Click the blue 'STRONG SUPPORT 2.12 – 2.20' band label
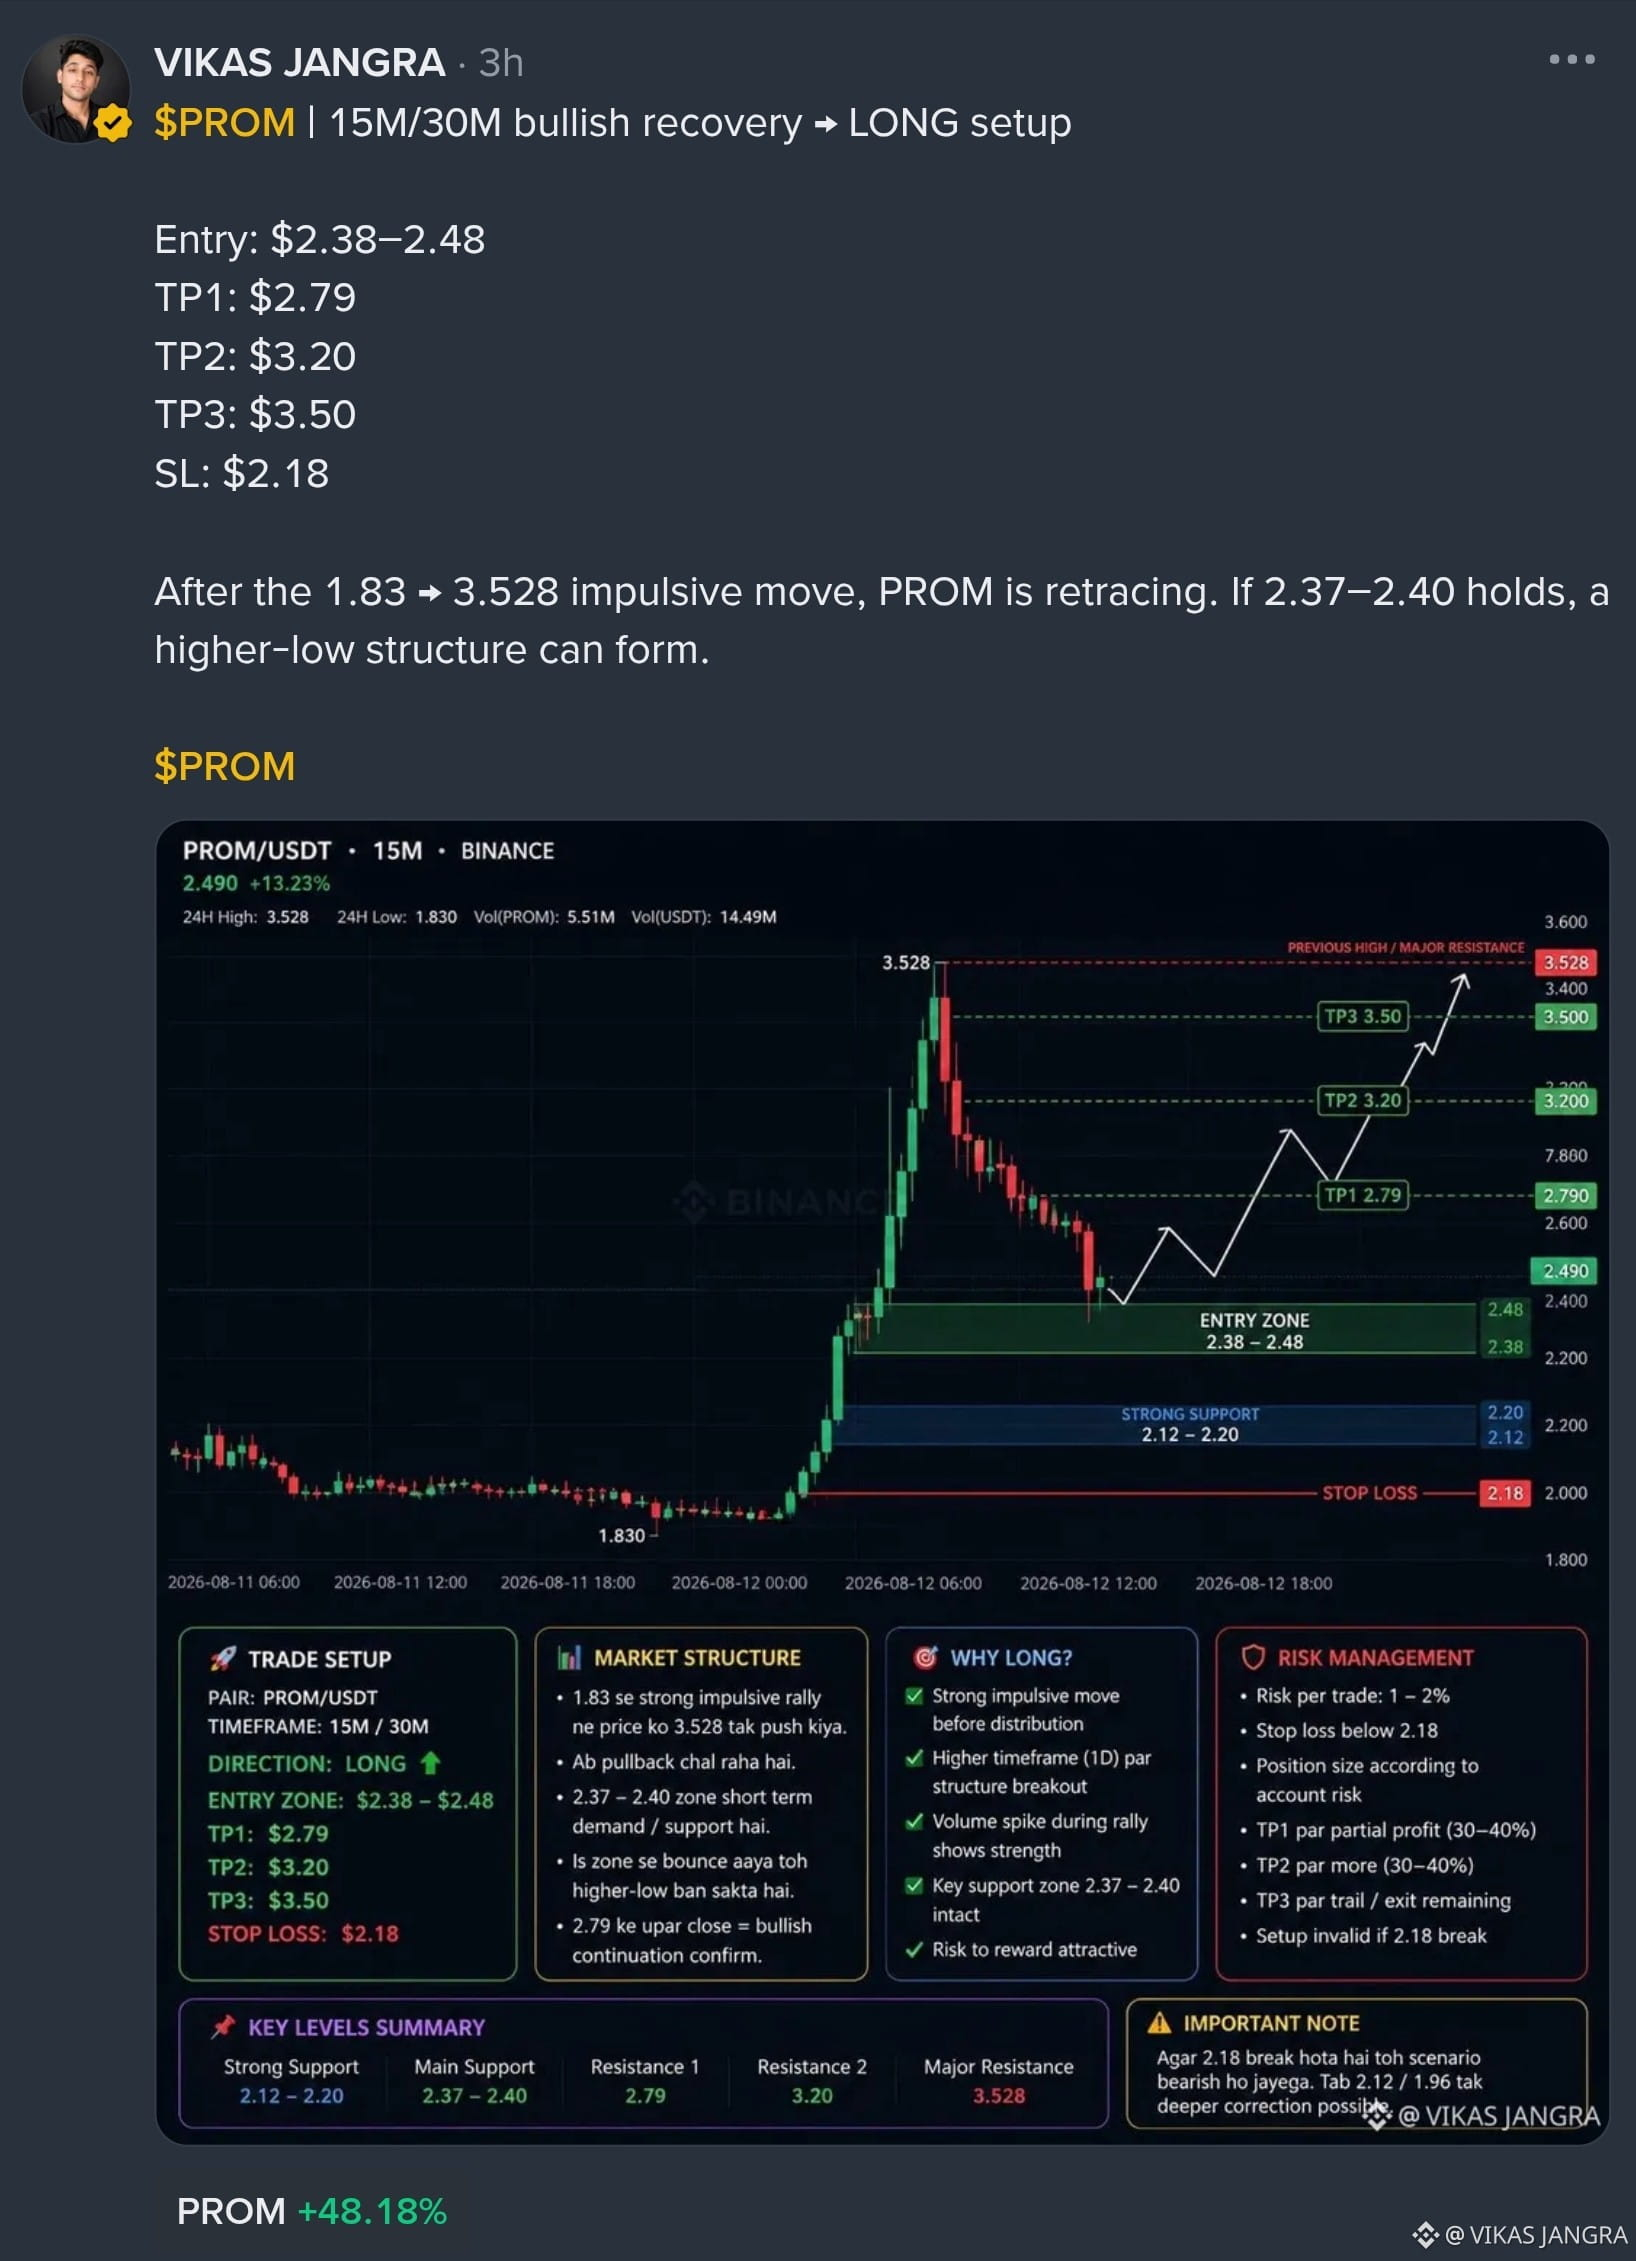Viewport: 1636px width, 2261px height. pyautogui.click(x=1190, y=1425)
